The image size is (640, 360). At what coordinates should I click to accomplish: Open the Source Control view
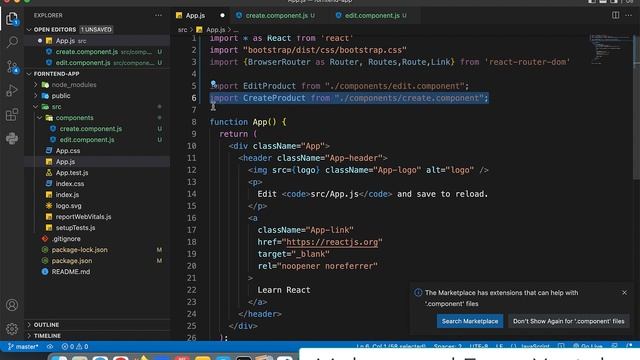[x=12, y=67]
